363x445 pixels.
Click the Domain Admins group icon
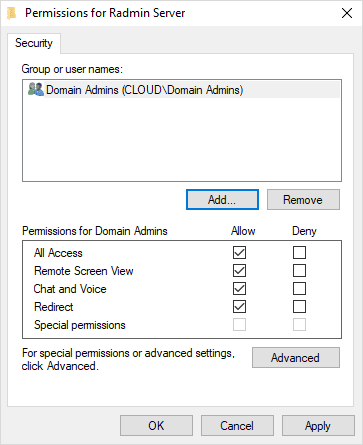(x=36, y=89)
